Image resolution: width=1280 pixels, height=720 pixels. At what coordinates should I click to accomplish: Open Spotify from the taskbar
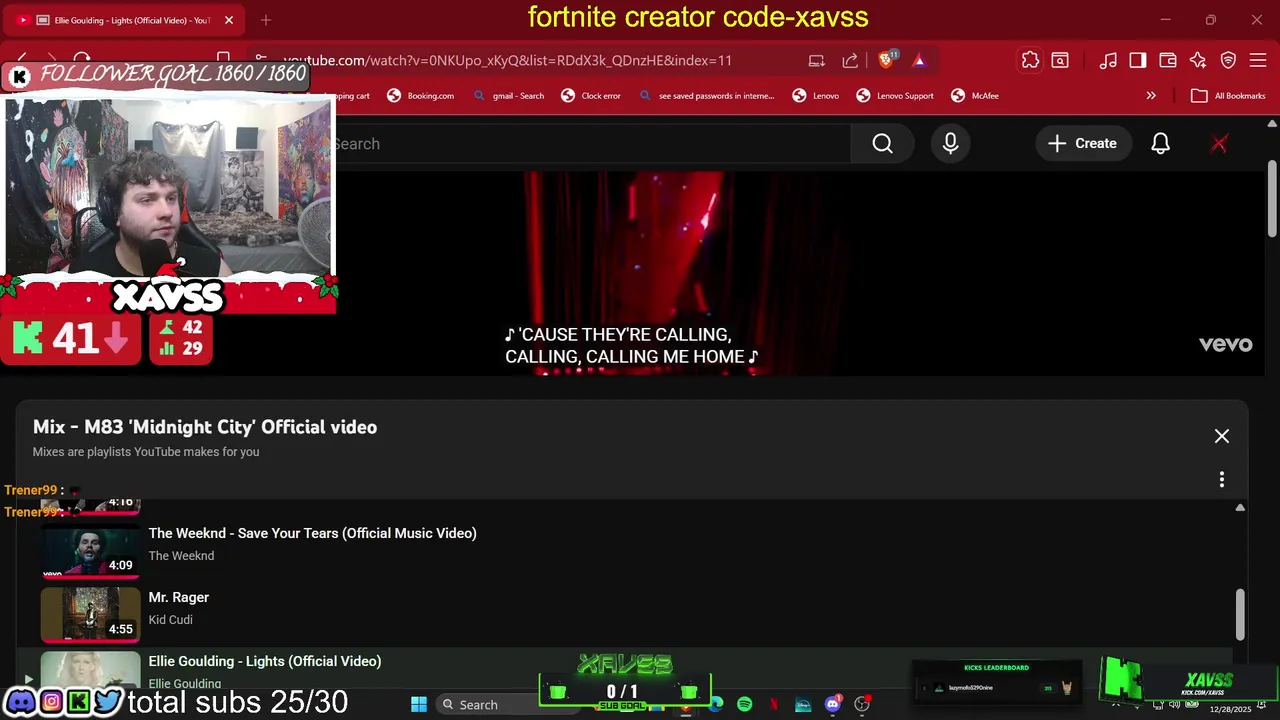point(744,704)
